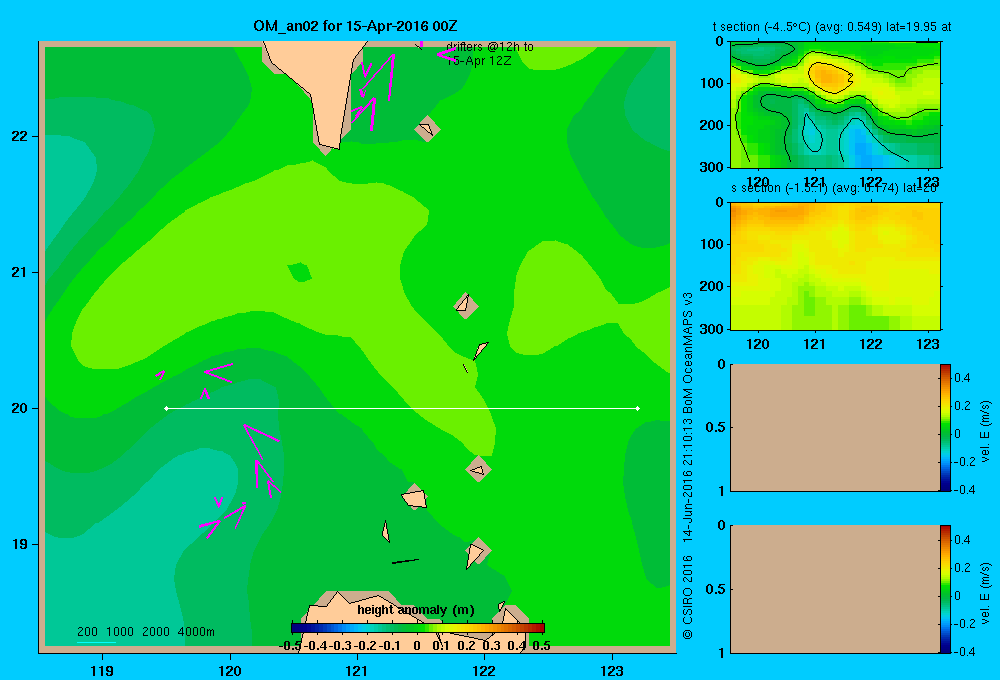
Task: Click the latitude 22 axis label on main map
Action: point(20,136)
